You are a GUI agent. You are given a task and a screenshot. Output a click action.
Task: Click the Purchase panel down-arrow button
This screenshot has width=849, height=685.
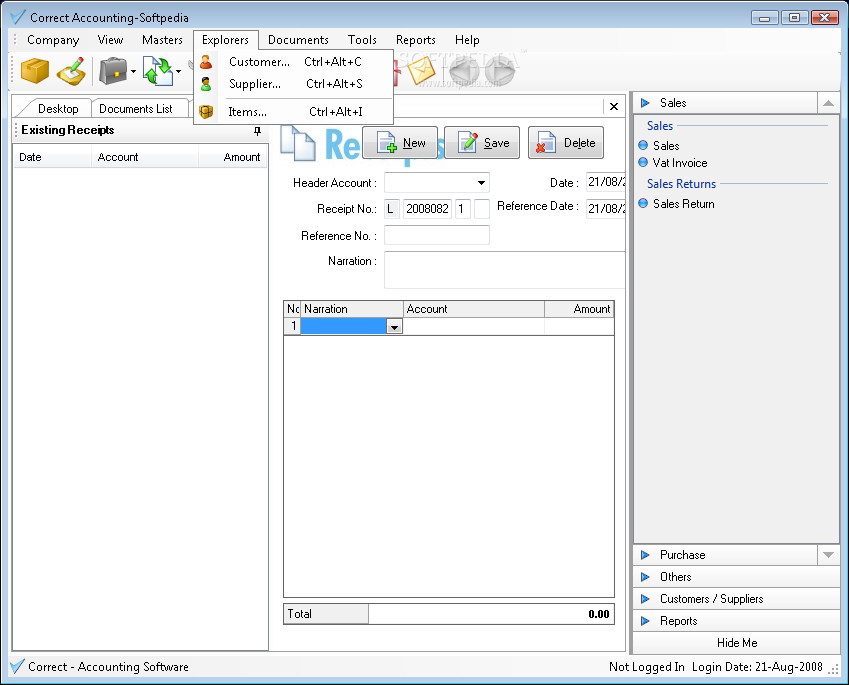[x=828, y=555]
